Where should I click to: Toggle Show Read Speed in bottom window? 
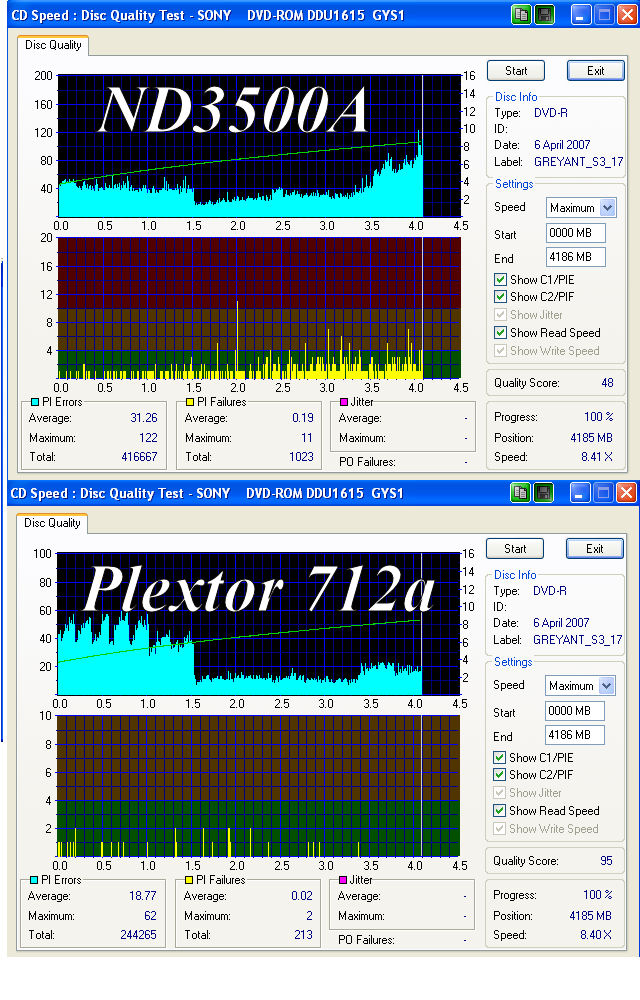click(500, 811)
